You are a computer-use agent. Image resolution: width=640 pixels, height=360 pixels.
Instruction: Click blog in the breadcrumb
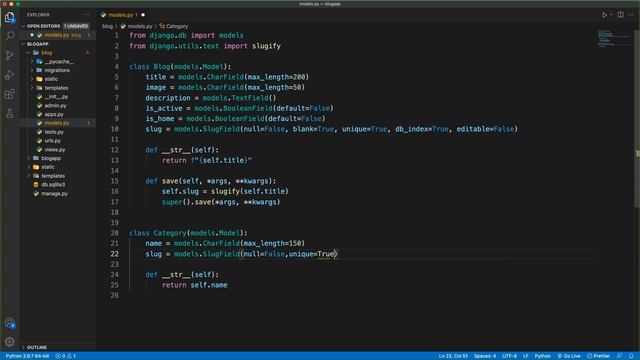click(107, 26)
